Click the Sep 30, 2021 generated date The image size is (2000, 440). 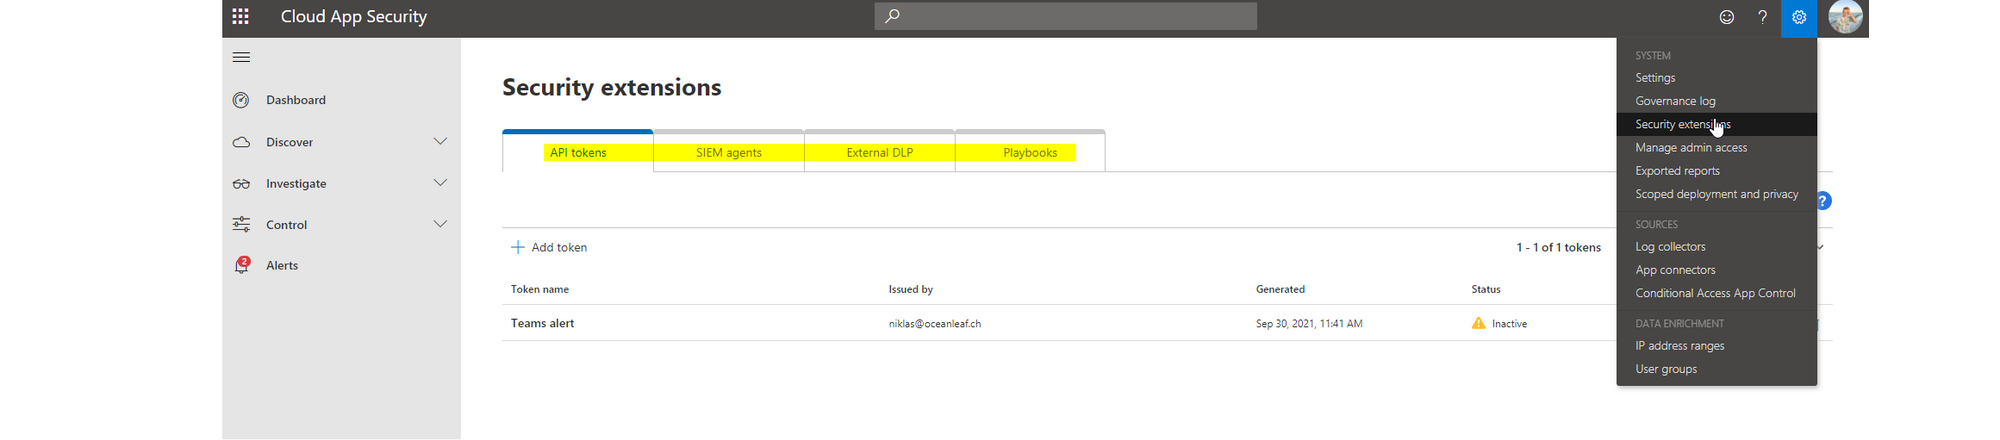[1309, 324]
